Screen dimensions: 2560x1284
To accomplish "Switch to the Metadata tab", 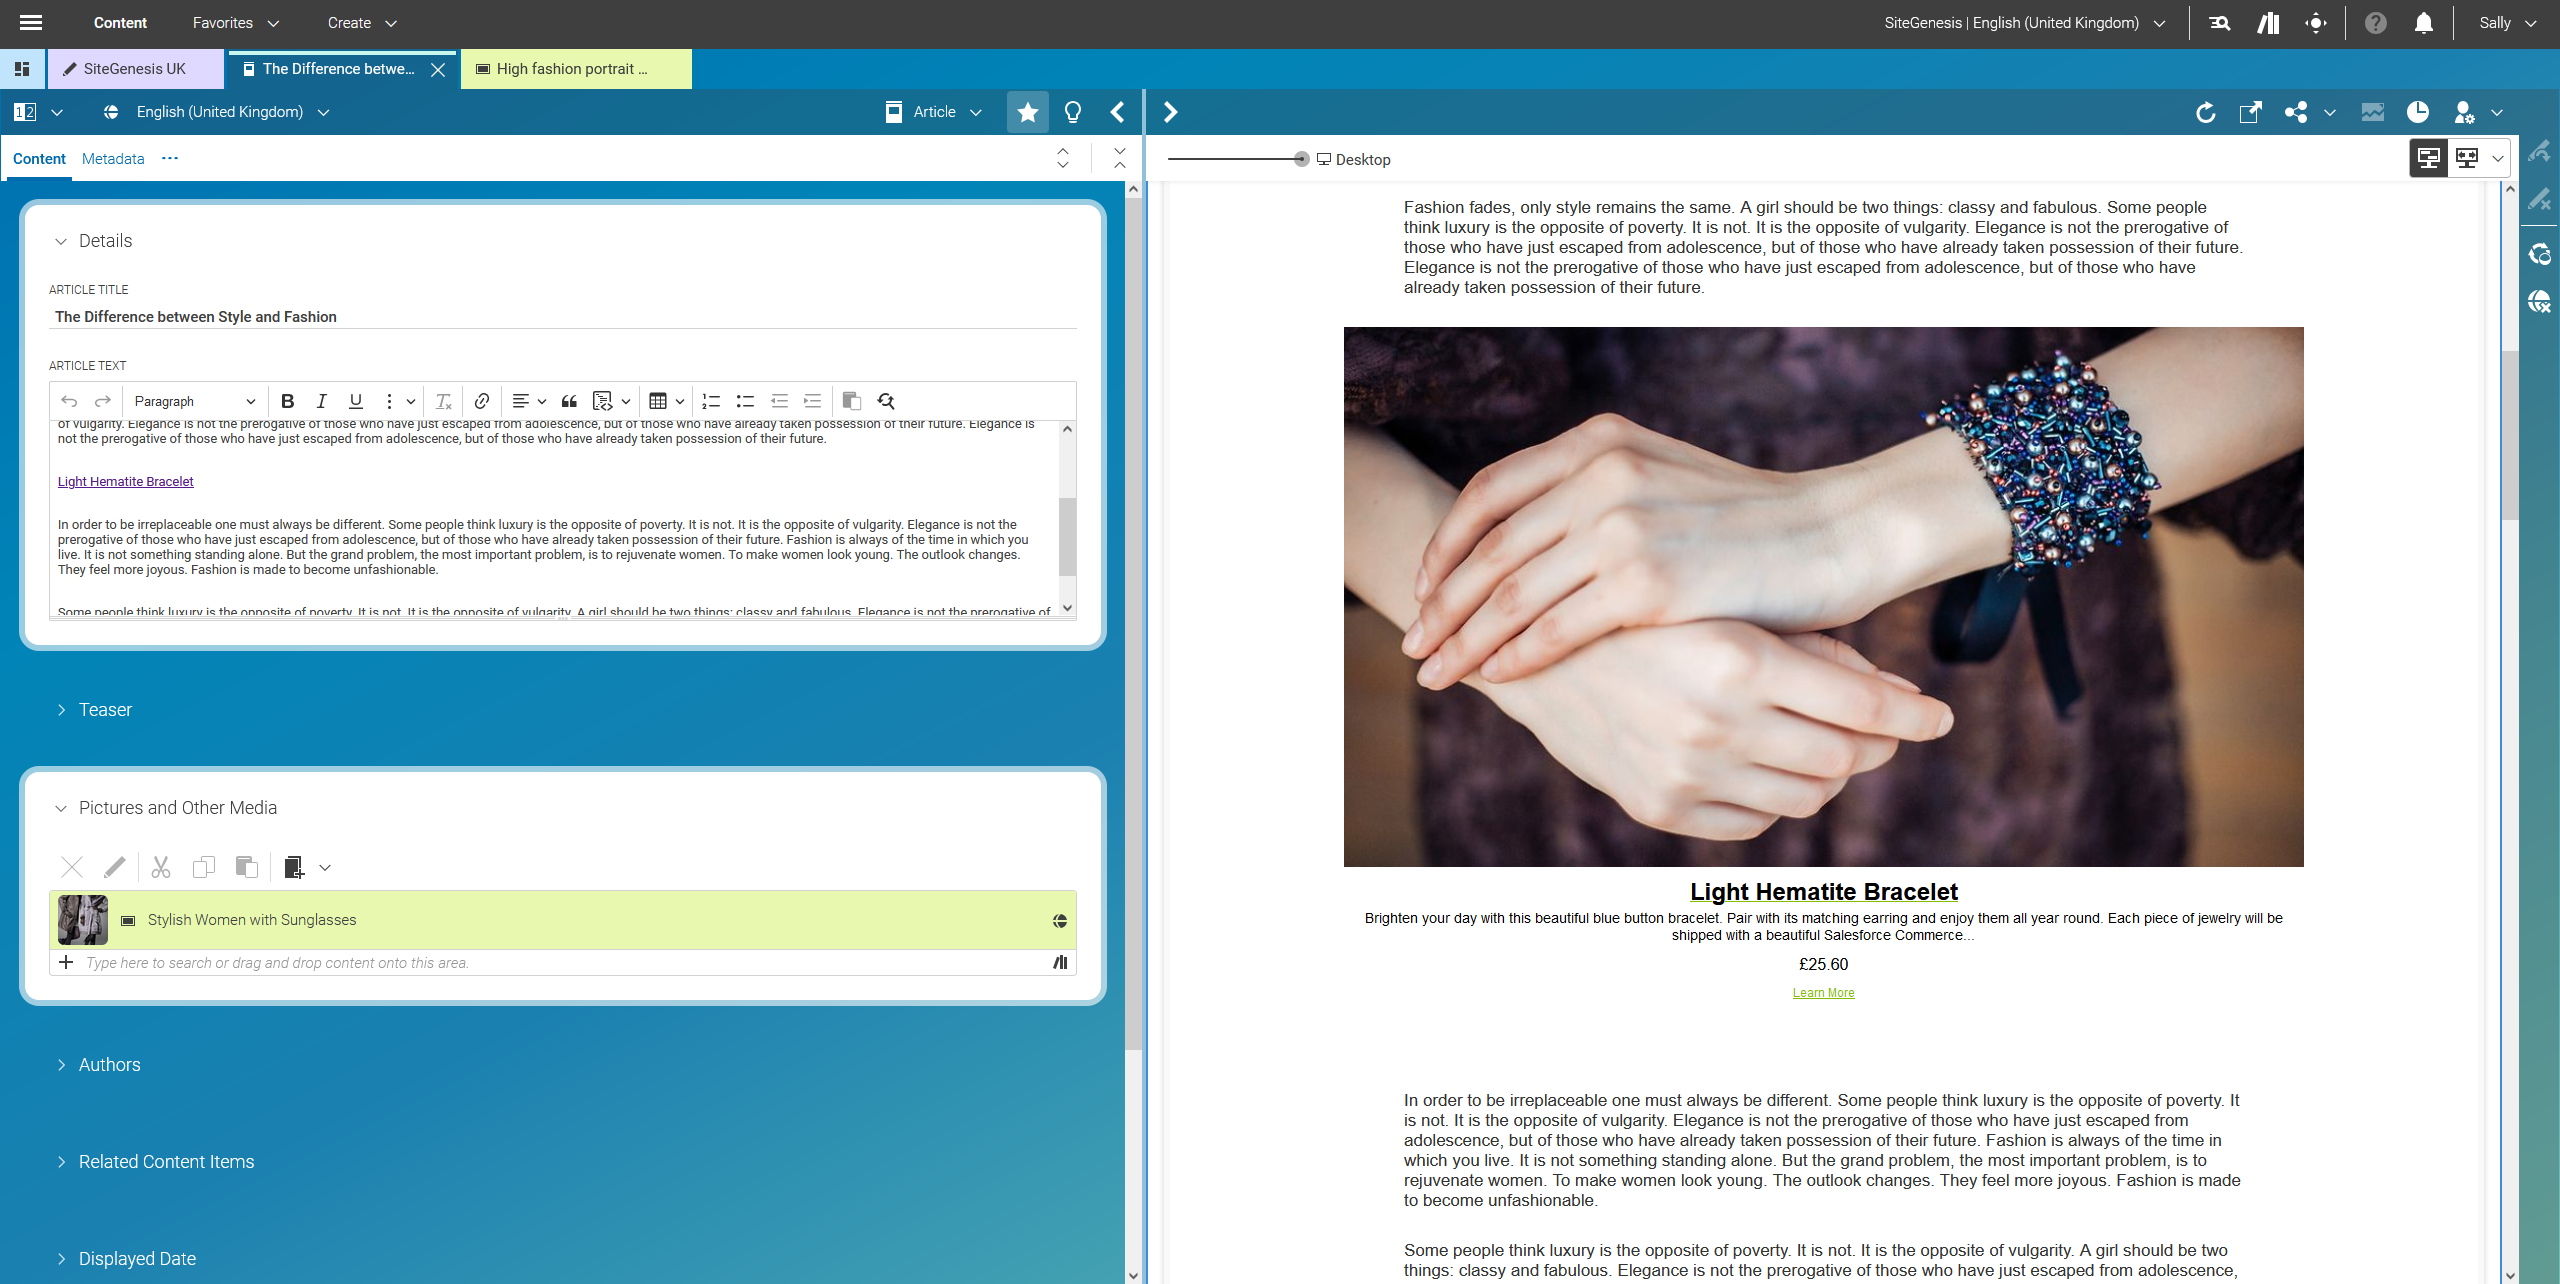I will coord(113,158).
